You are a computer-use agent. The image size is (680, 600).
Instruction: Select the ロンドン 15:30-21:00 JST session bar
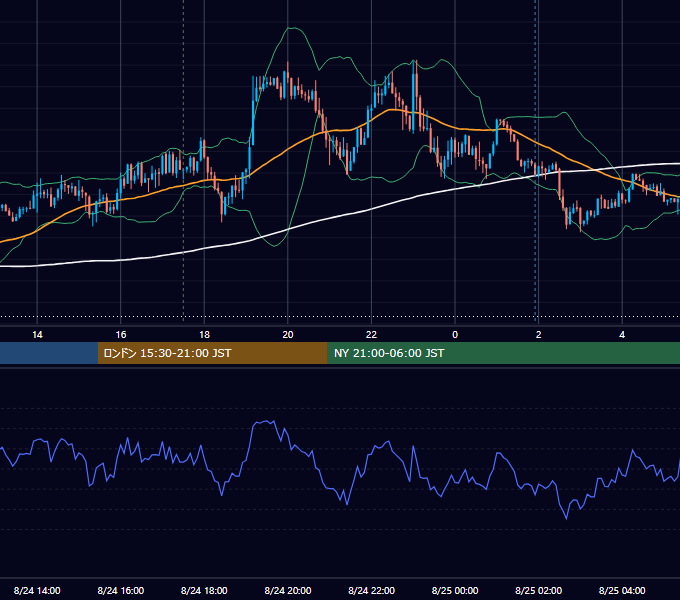click(x=212, y=353)
